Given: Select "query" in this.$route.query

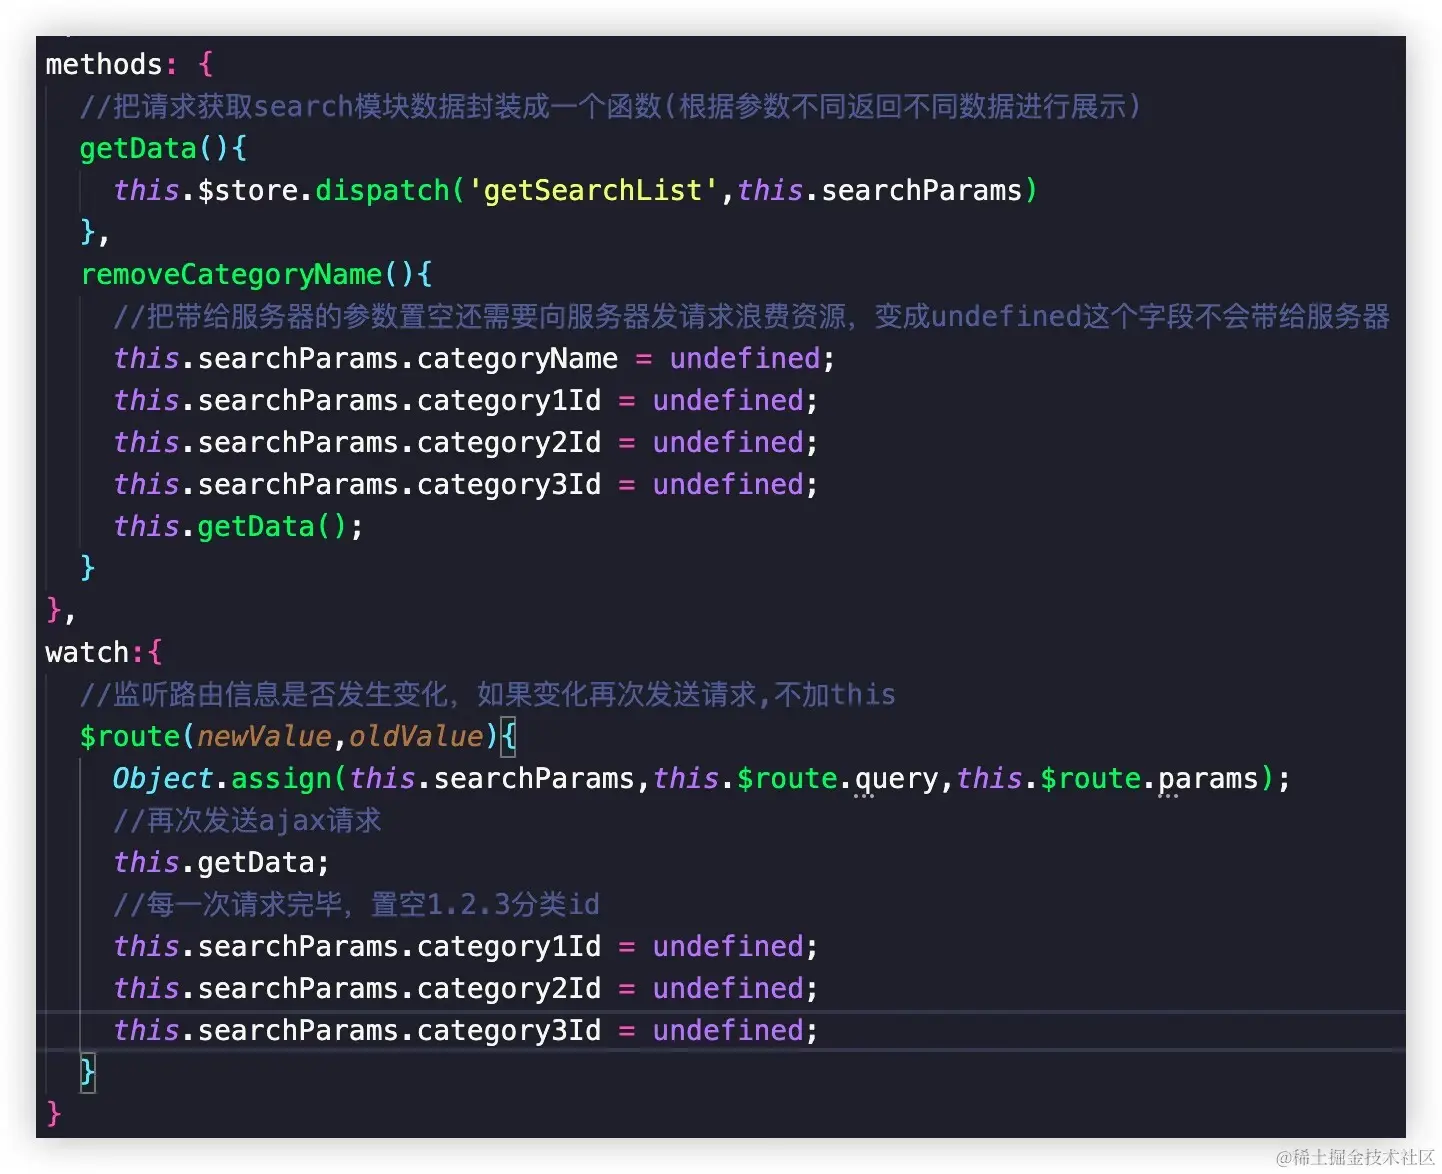Looking at the screenshot, I should pyautogui.click(x=896, y=779).
